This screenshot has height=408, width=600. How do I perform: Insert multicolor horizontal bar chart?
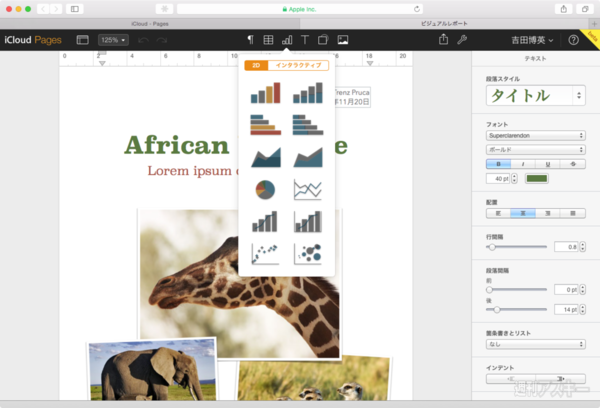coord(266,125)
